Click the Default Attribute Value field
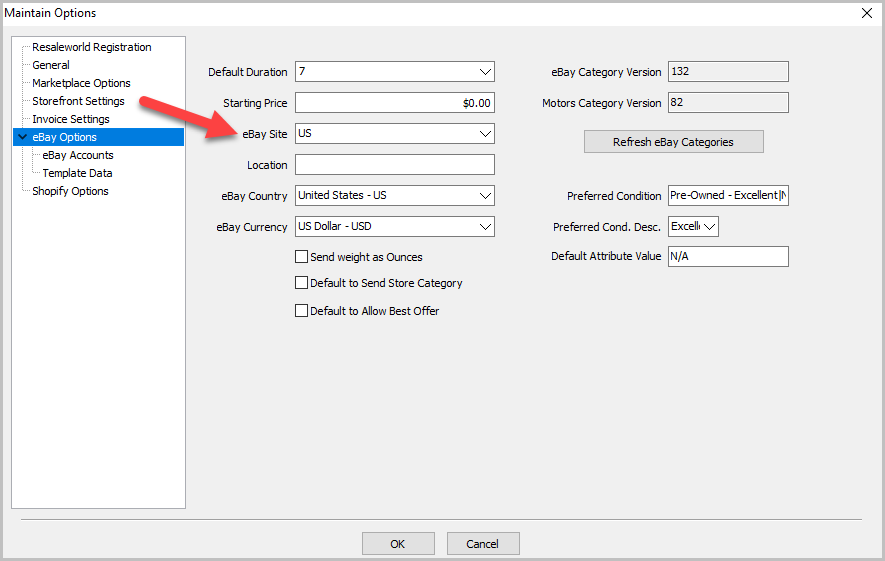 pos(728,256)
